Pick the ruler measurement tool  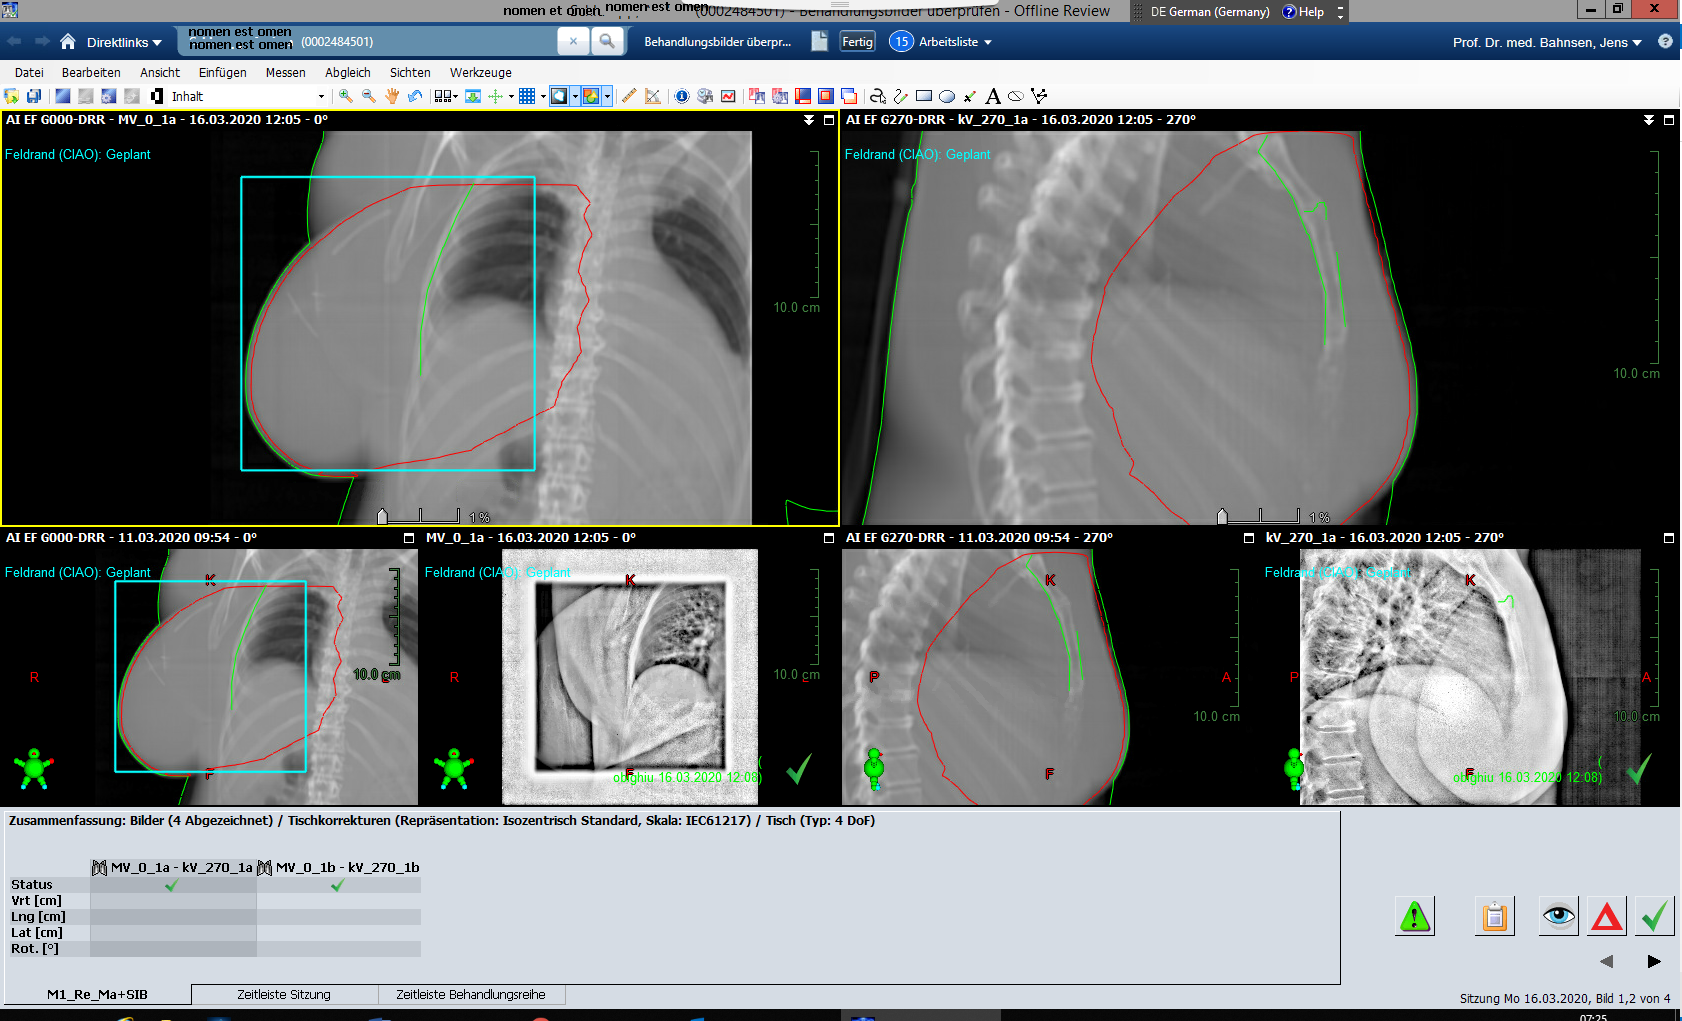click(629, 96)
